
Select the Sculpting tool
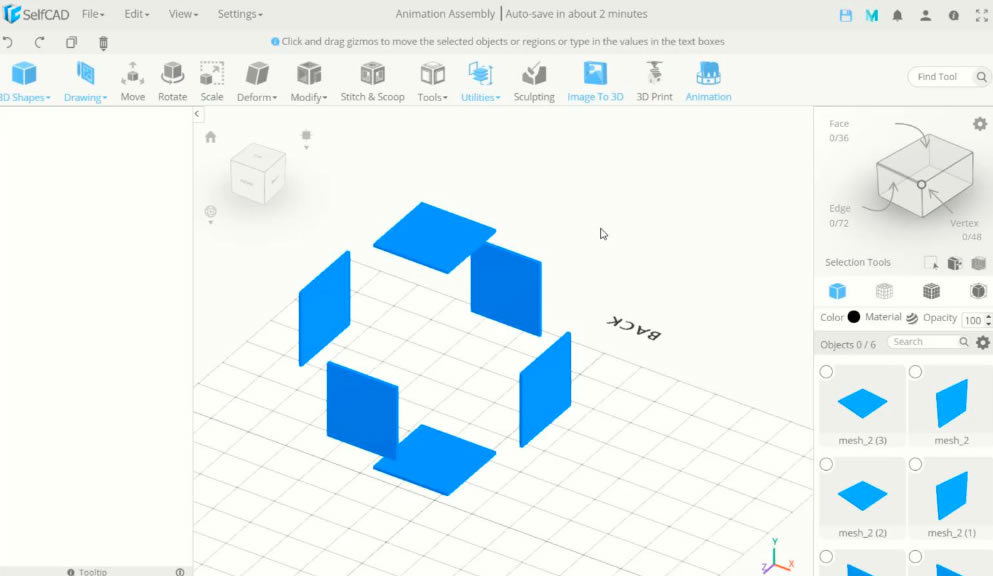[534, 81]
